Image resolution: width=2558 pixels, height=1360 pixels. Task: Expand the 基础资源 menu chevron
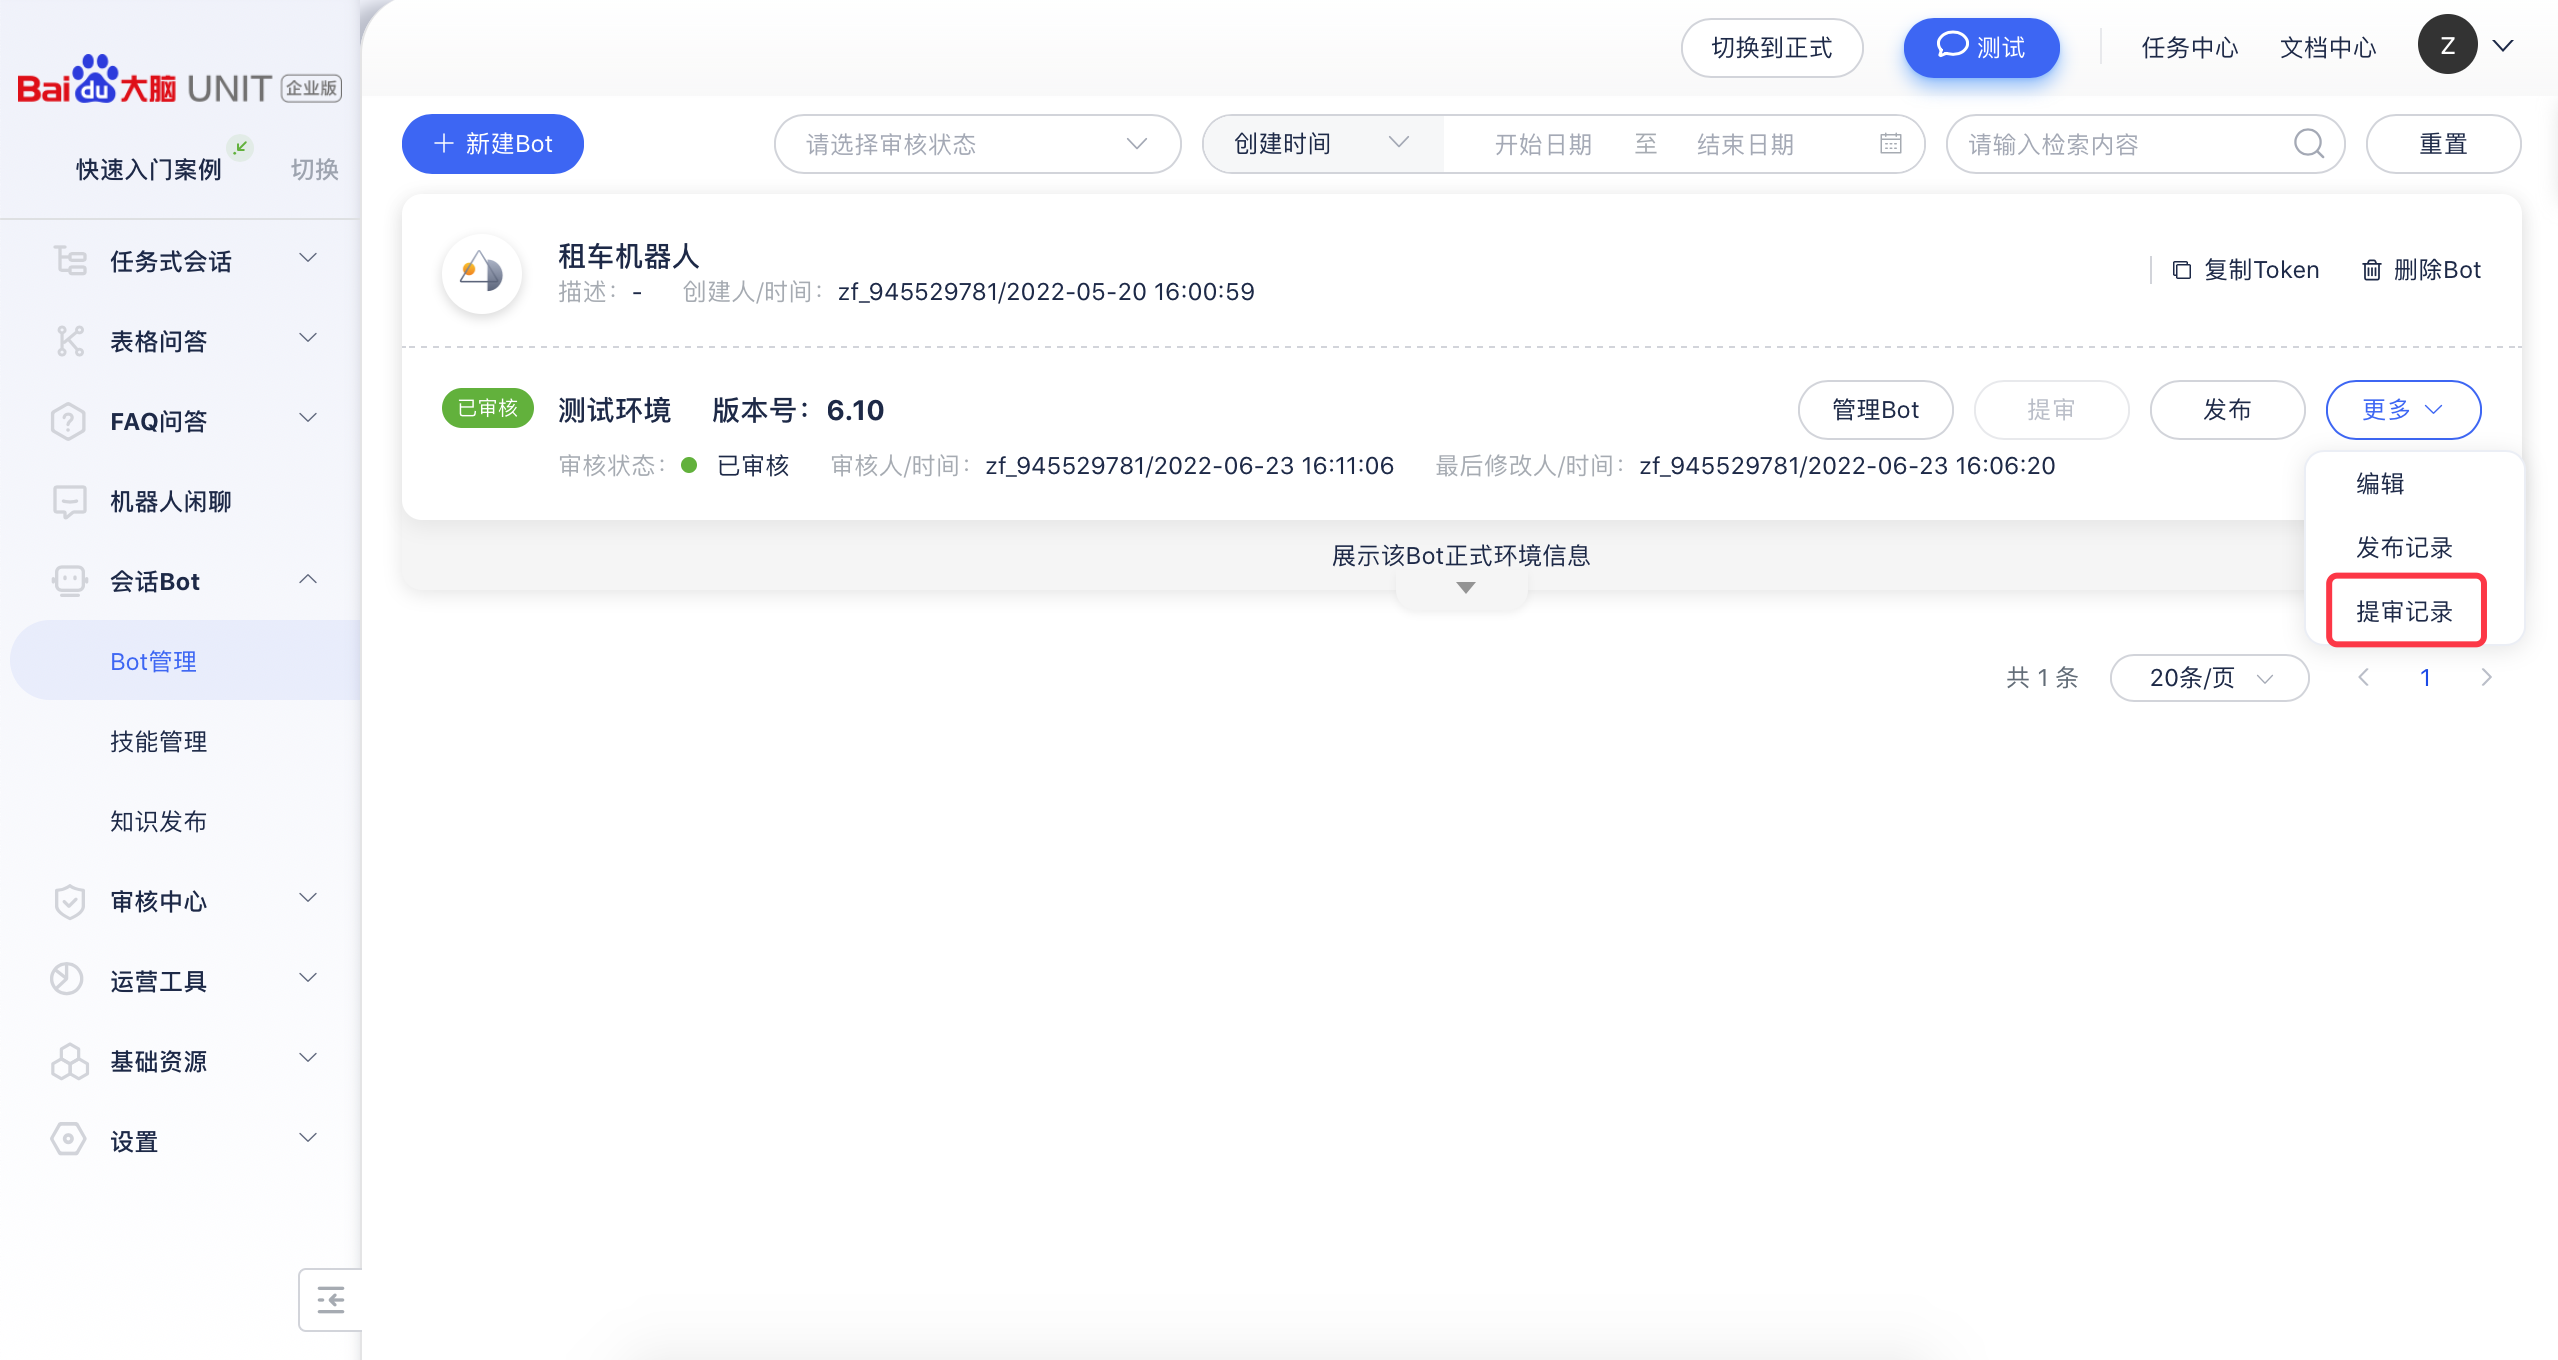(308, 1058)
